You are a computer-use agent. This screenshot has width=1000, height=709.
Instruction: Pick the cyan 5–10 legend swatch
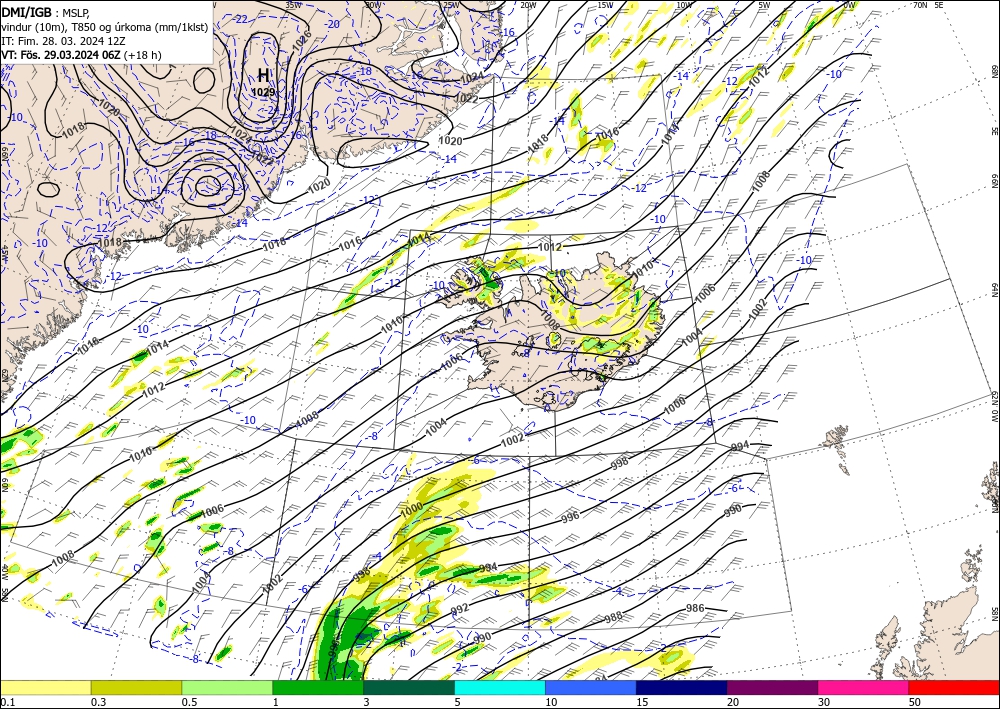(x=500, y=687)
